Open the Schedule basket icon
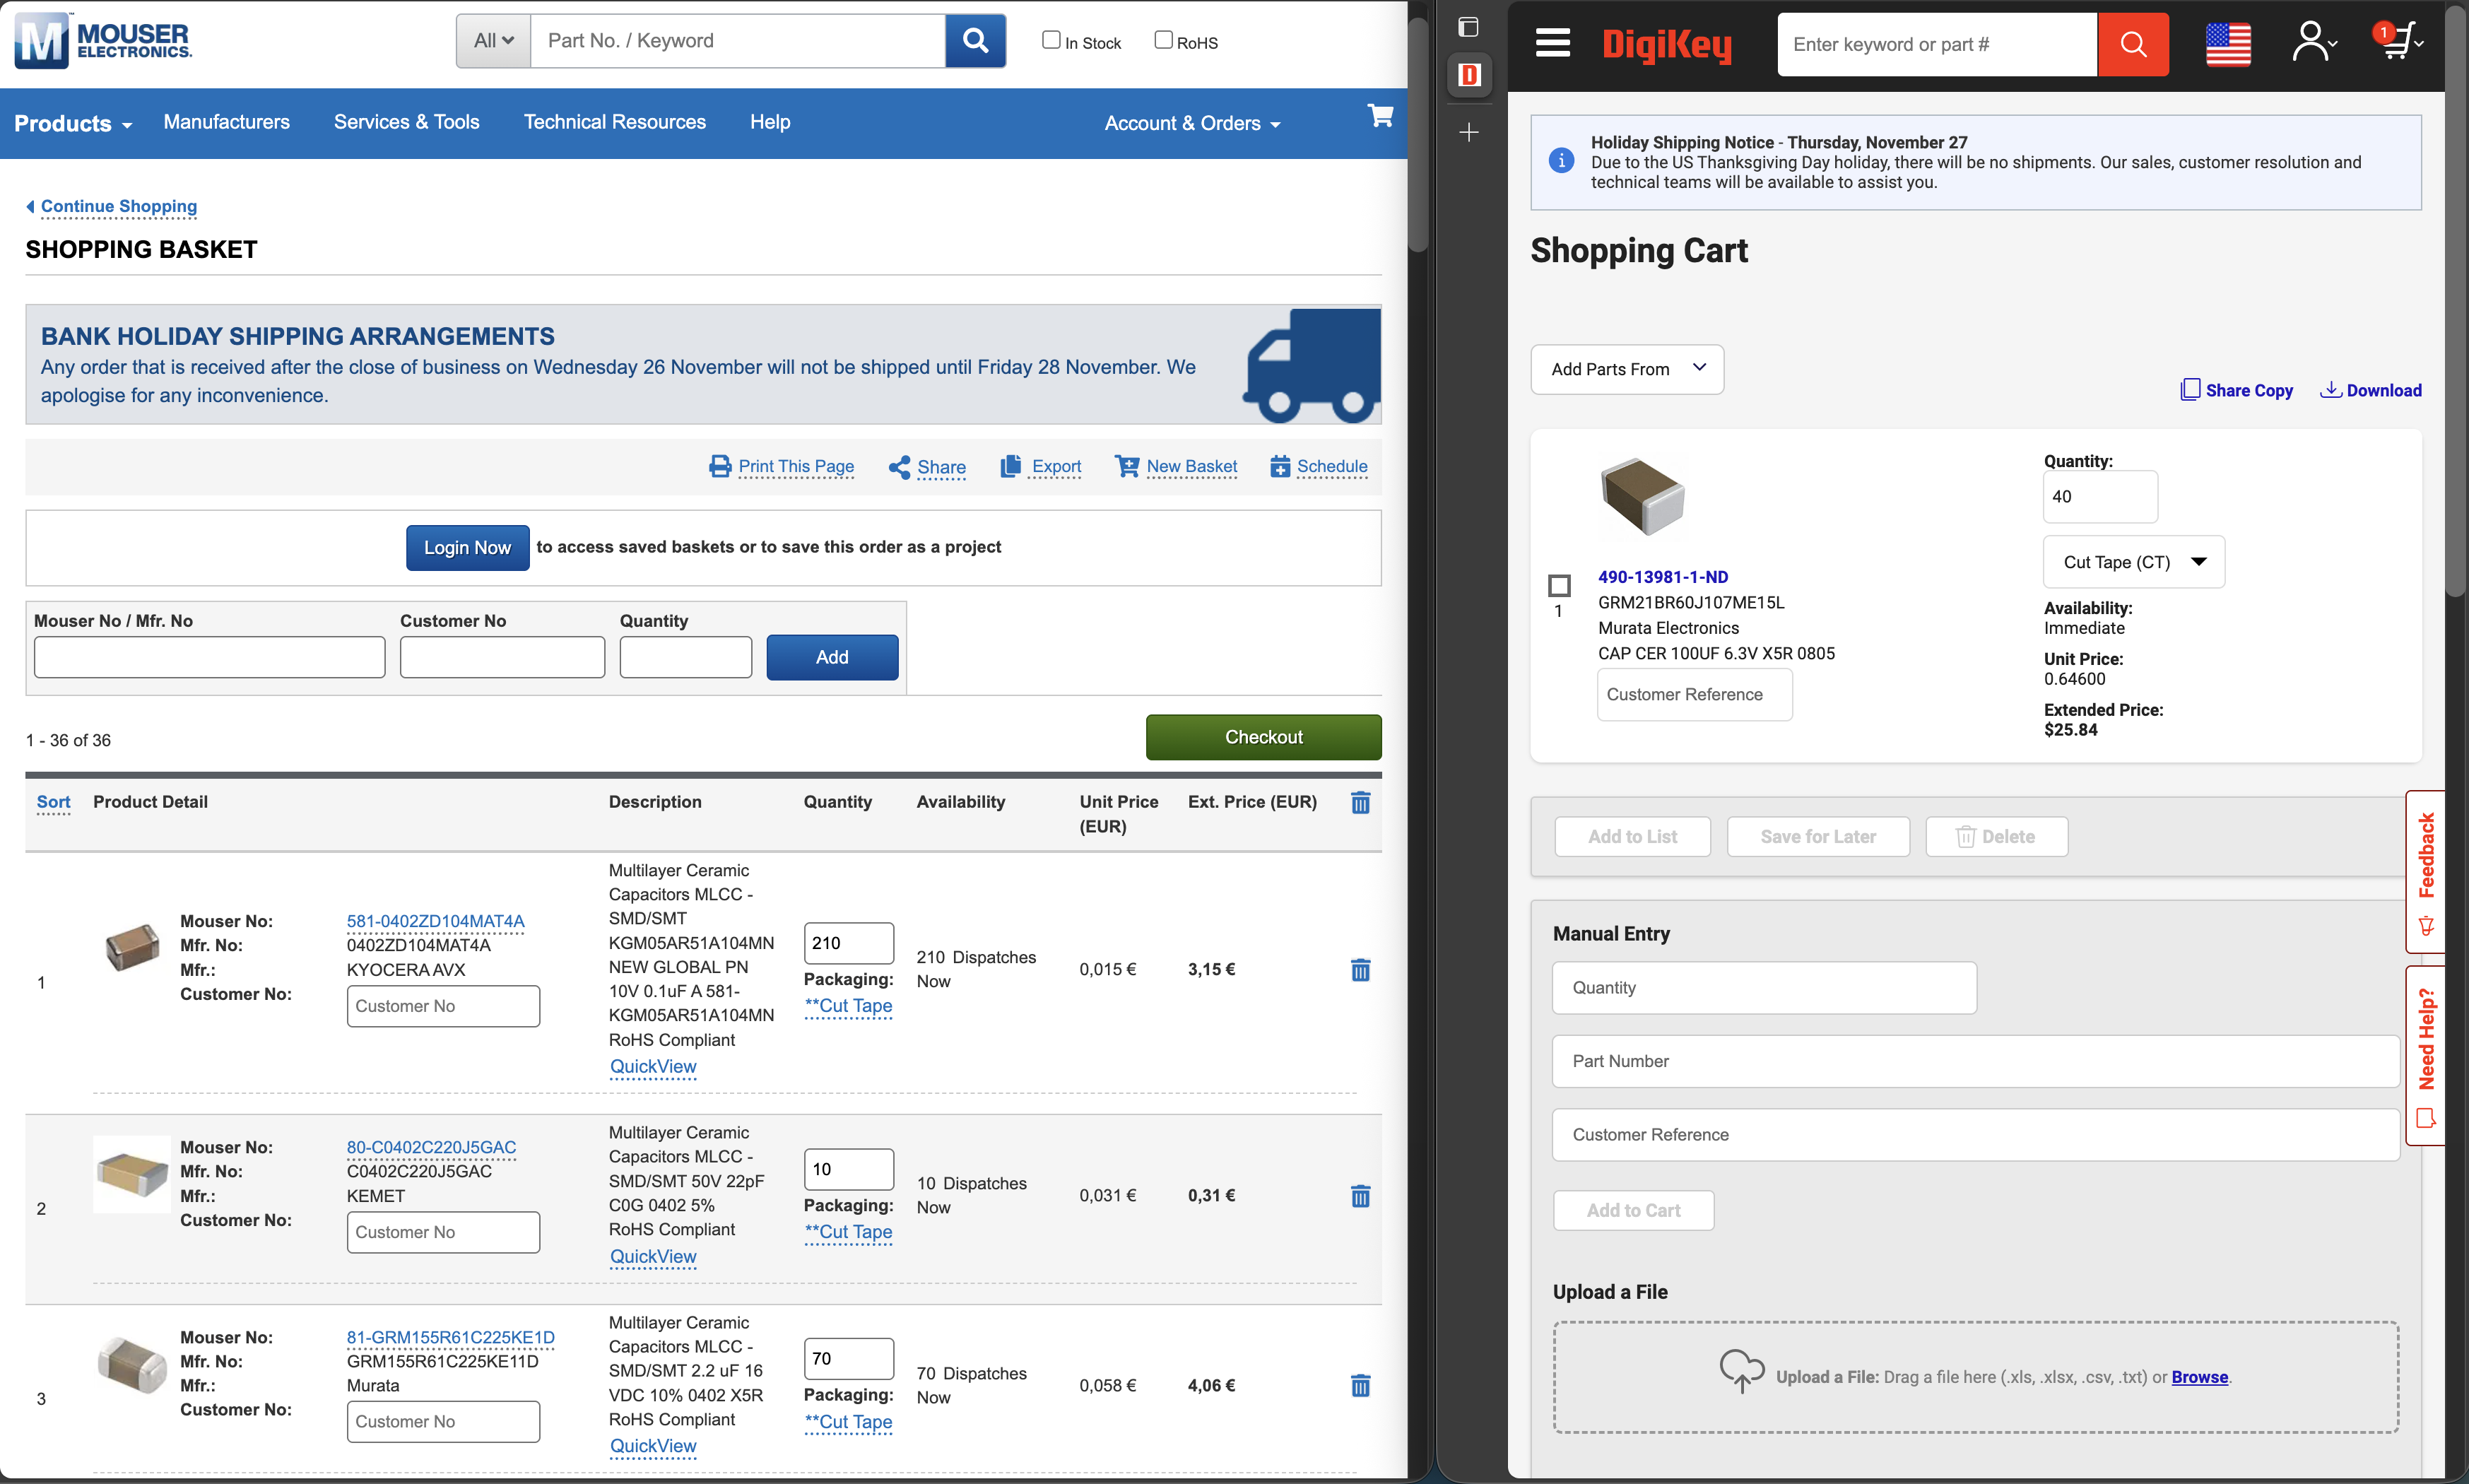This screenshot has width=2469, height=1484. [x=1281, y=466]
